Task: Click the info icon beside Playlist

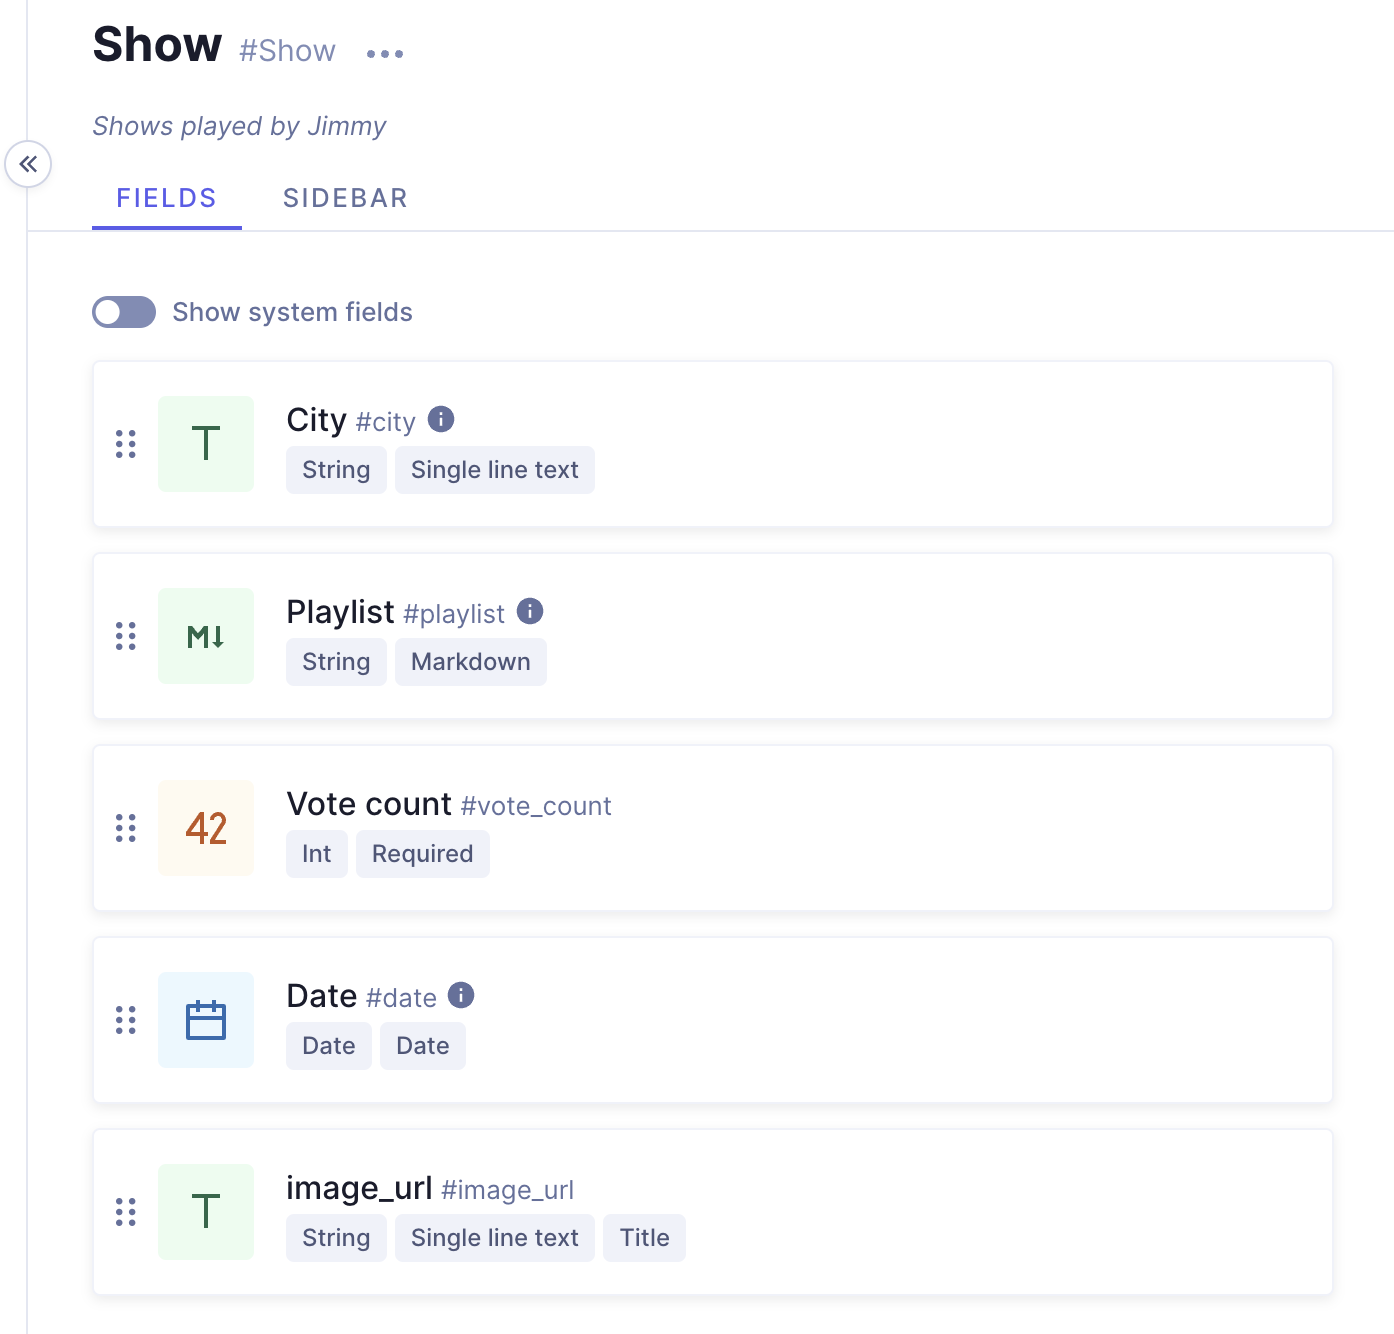Action: click(530, 611)
